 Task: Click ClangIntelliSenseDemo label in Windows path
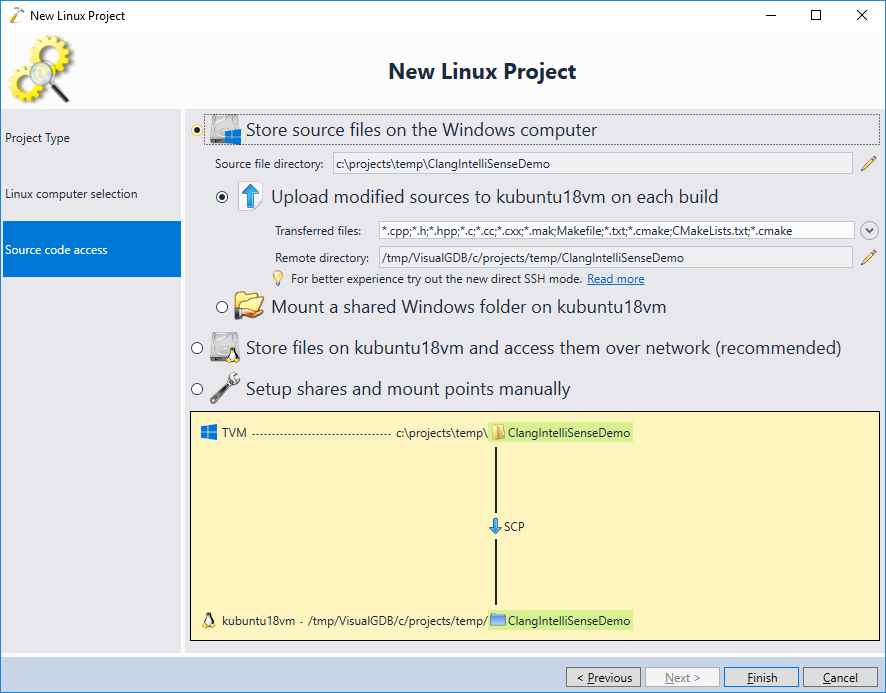[568, 433]
